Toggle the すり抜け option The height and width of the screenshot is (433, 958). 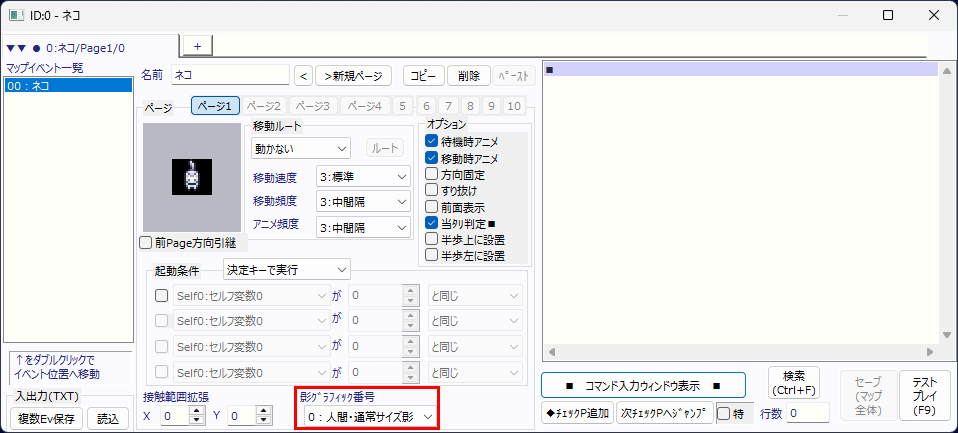pyautogui.click(x=432, y=190)
